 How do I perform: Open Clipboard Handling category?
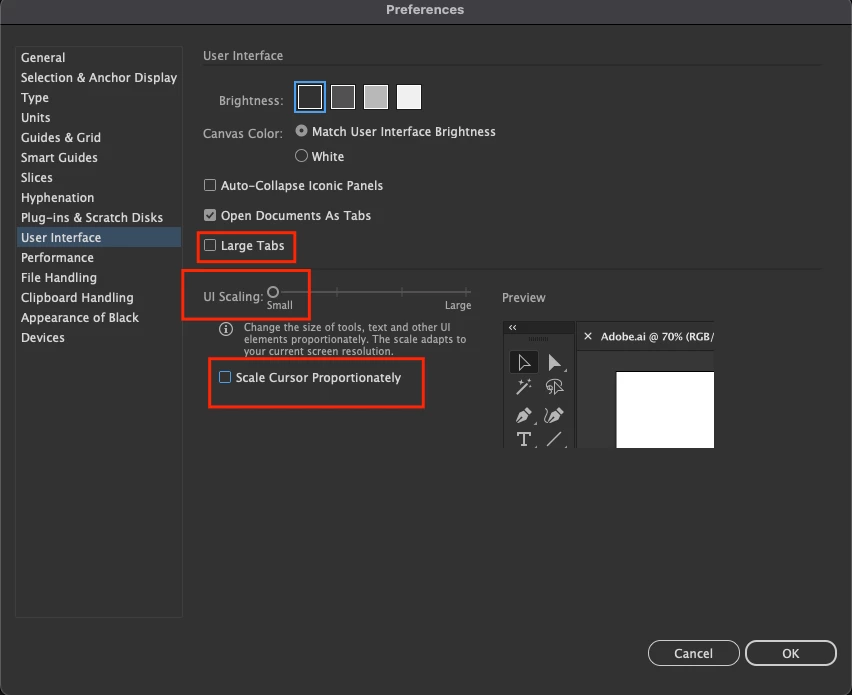click(98, 298)
